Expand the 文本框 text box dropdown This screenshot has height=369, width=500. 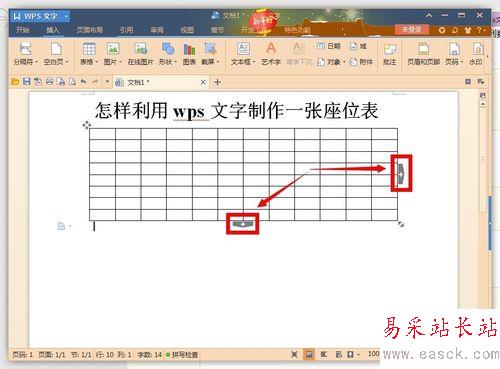[x=254, y=62]
